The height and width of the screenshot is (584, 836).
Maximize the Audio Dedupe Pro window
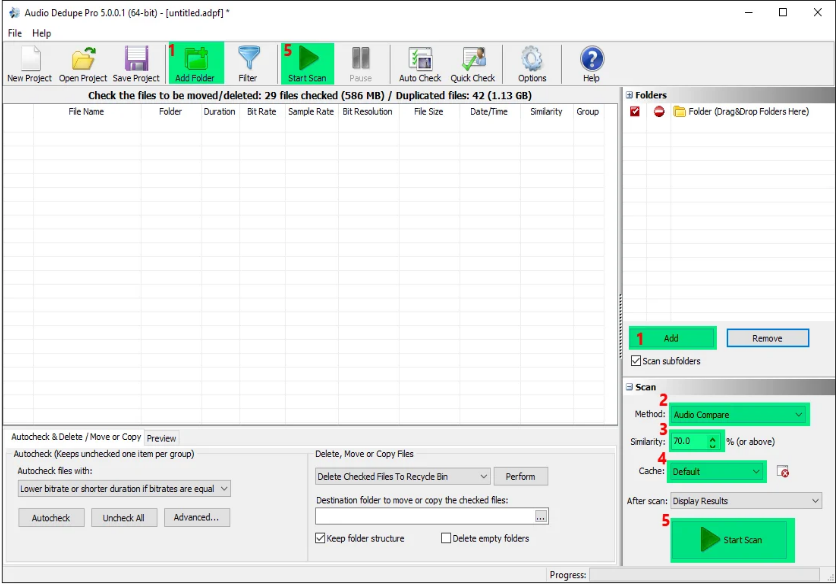[x=783, y=12]
